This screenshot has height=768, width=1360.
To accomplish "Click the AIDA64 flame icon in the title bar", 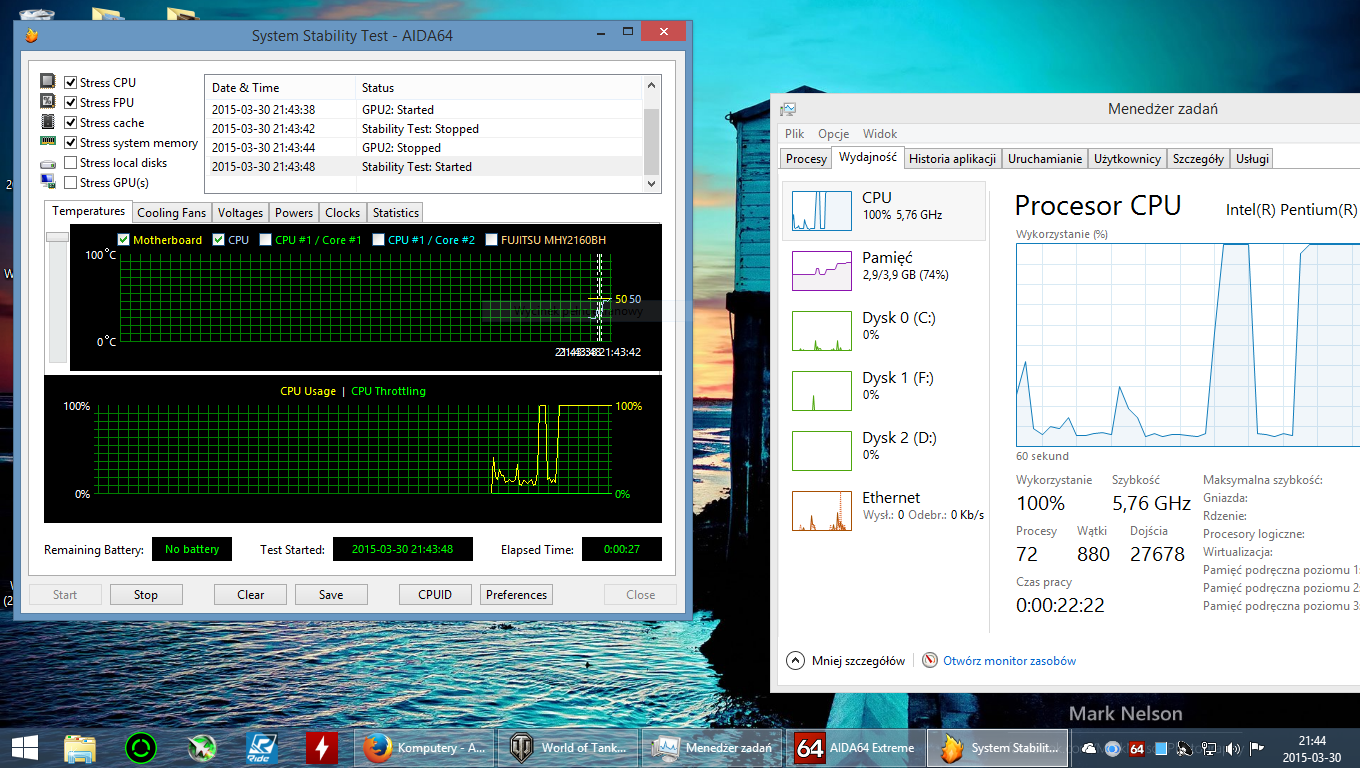I will [31, 35].
